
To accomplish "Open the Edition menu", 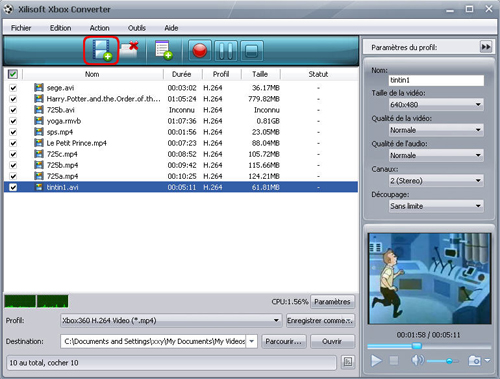I will coord(60,28).
